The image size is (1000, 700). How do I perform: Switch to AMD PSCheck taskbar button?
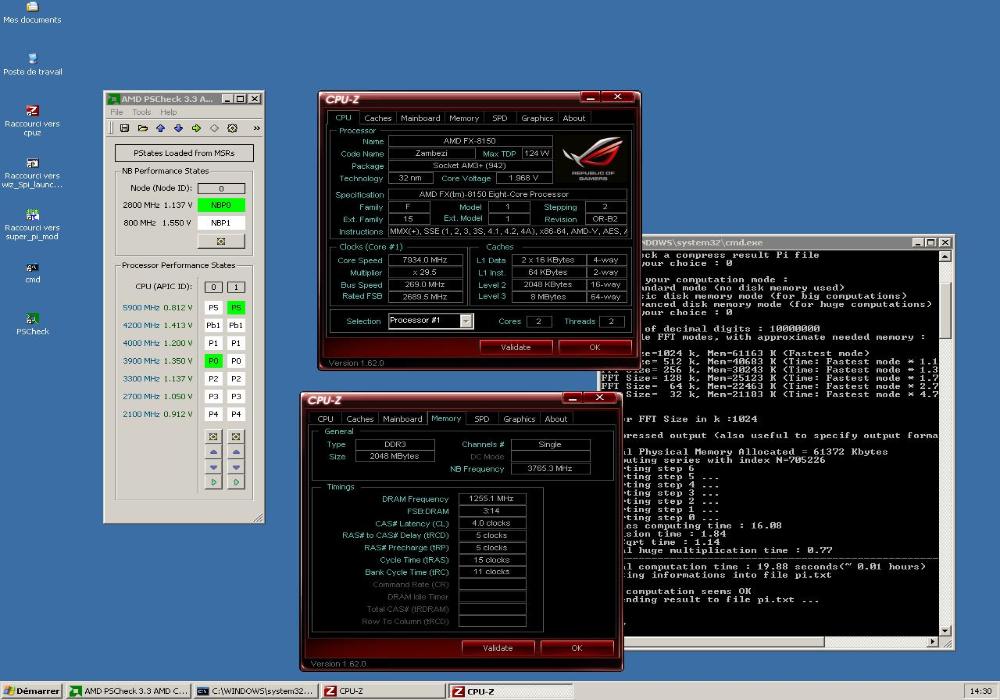(x=129, y=691)
